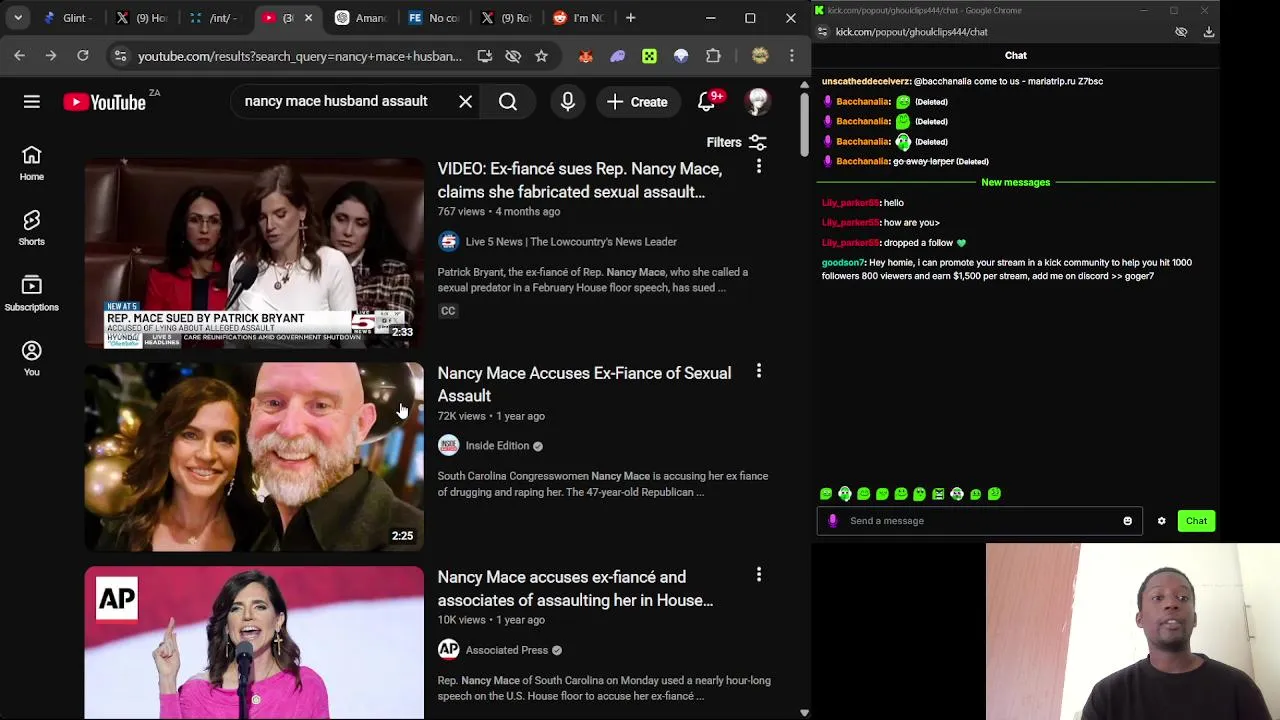Clear the YouTube search query with X
The image size is (1280, 720).
pos(465,102)
